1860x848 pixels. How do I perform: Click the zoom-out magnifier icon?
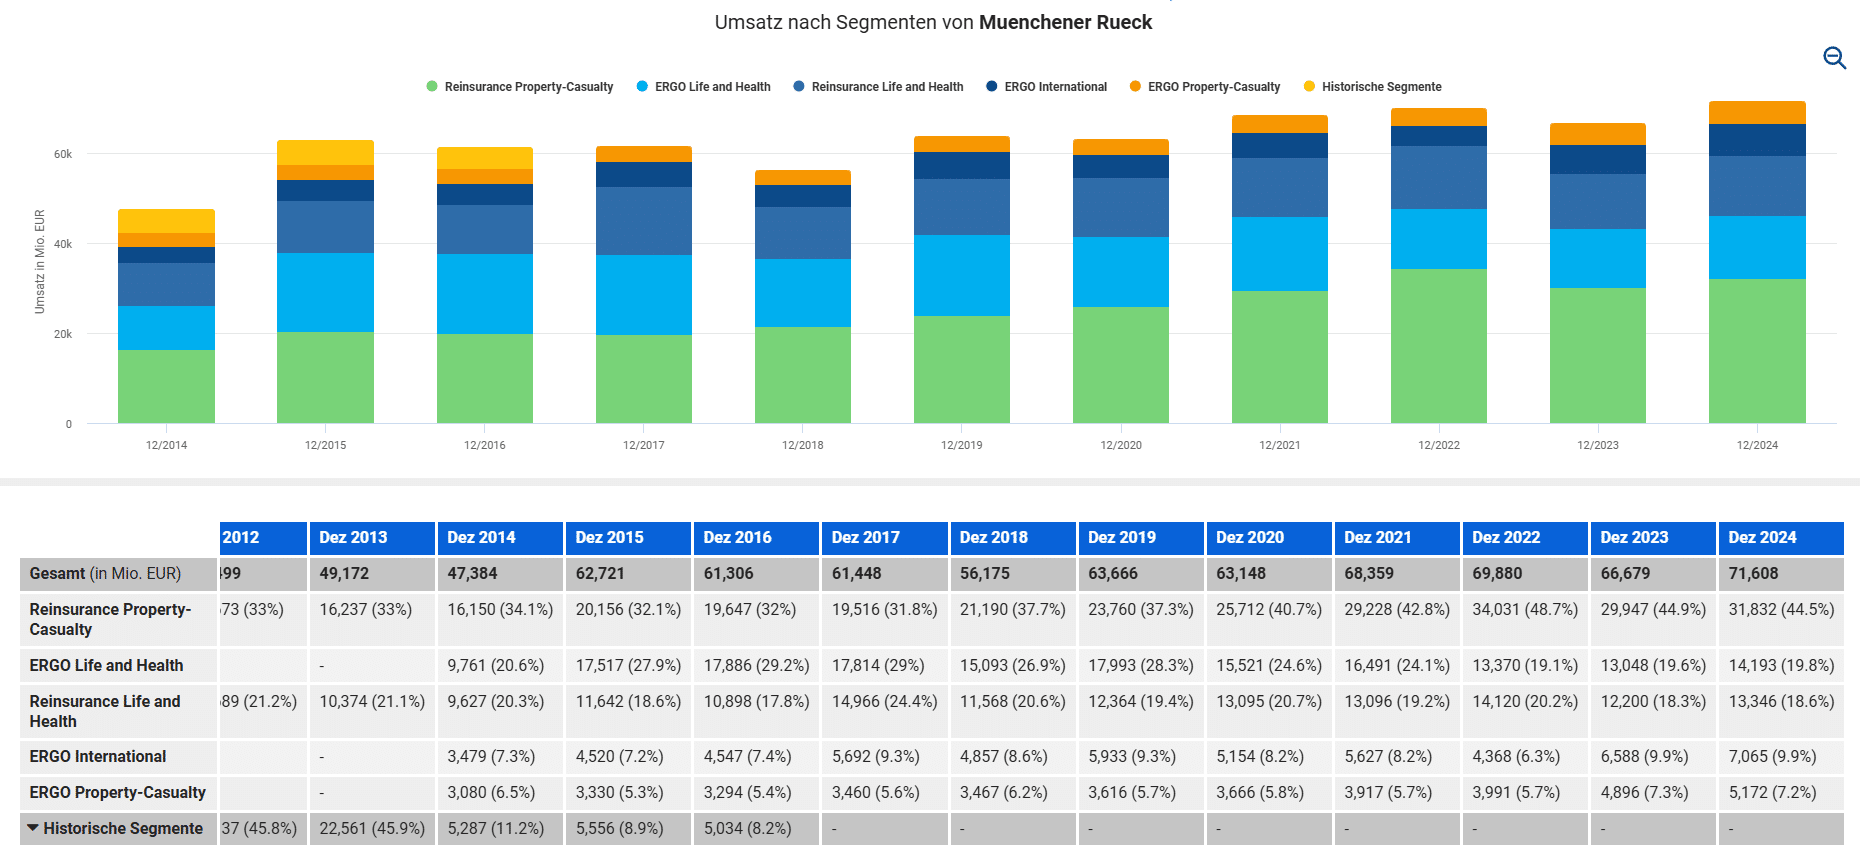click(x=1834, y=58)
